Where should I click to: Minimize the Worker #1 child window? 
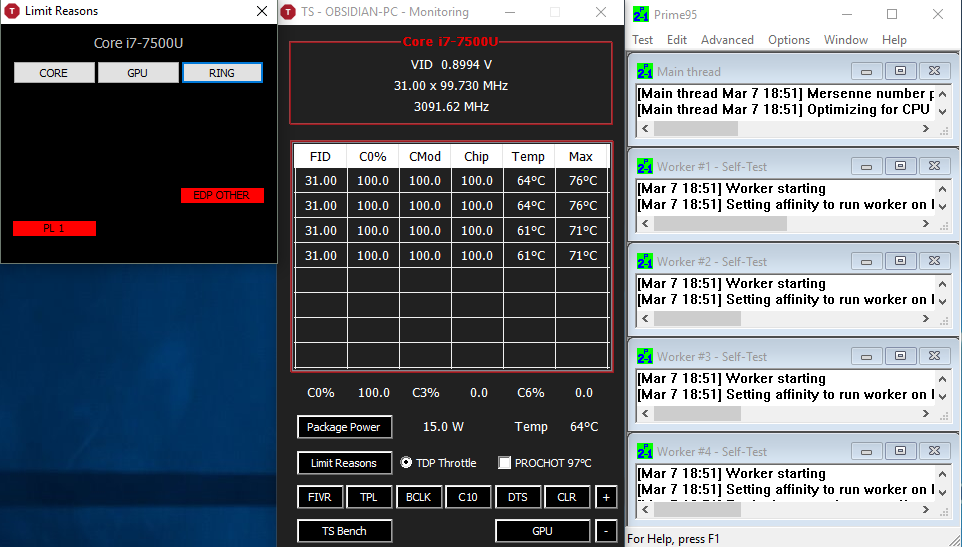pos(866,166)
